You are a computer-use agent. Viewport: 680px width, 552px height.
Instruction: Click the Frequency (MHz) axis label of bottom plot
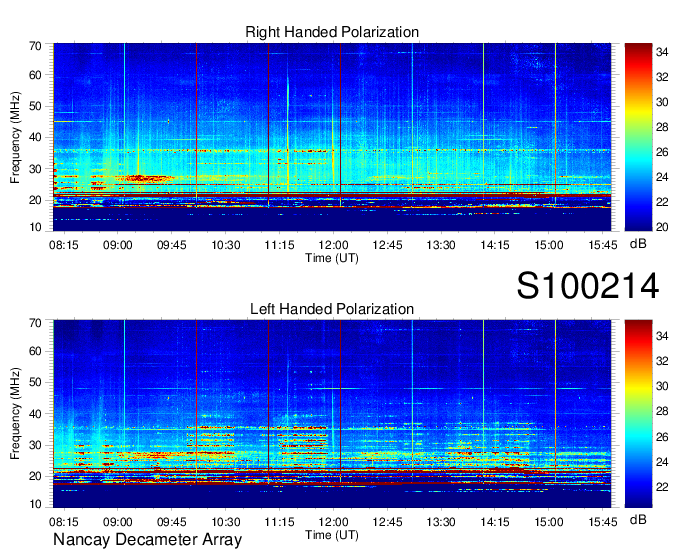click(15, 414)
